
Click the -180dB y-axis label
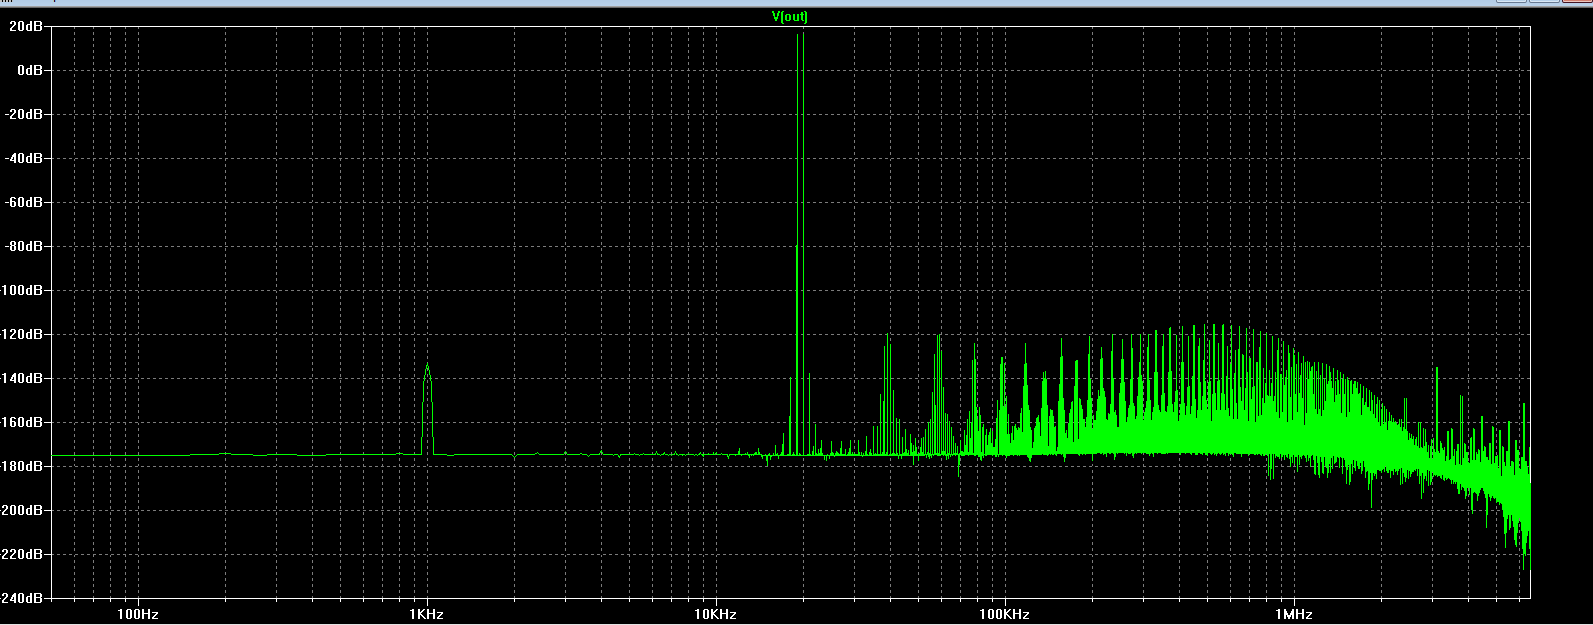point(21,466)
